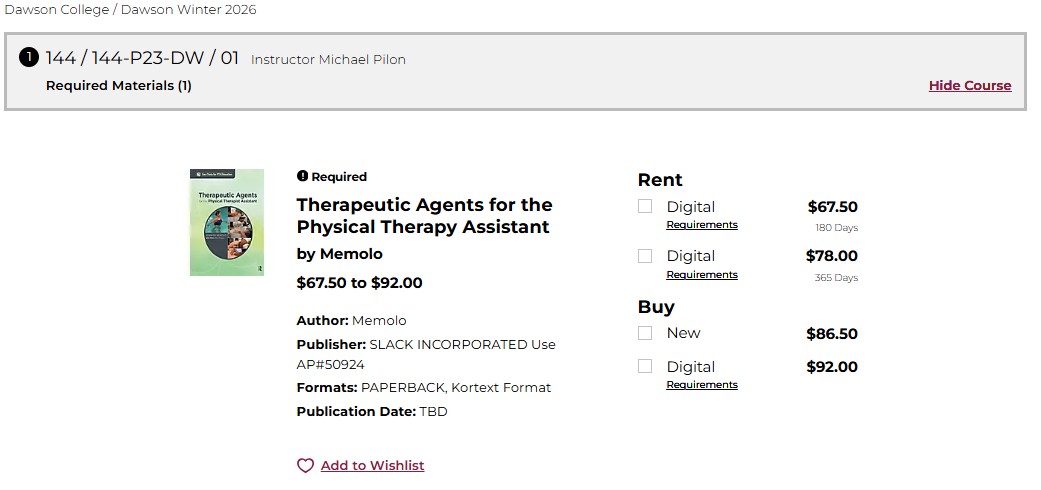1041x490 pixels.
Task: Click the 144 / 144-P23-DW / 01 course header
Action: pos(143,58)
